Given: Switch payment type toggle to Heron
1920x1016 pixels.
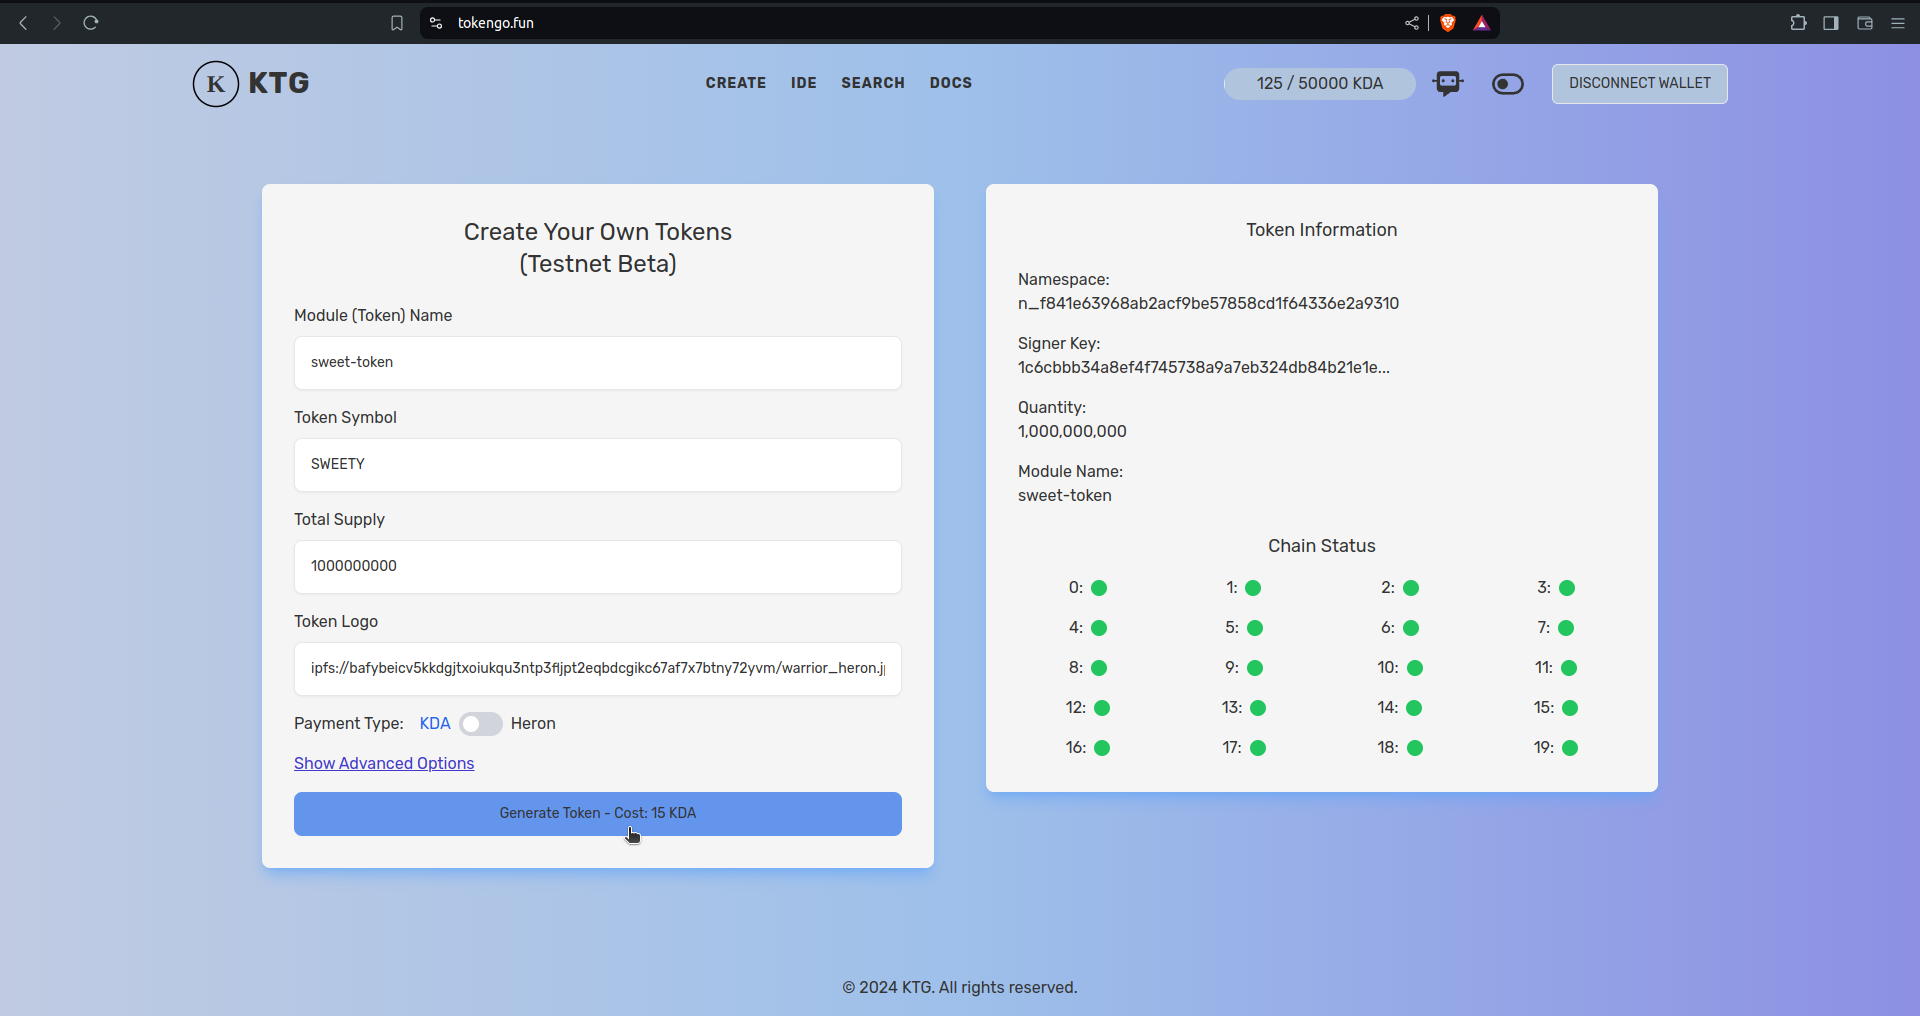Looking at the screenshot, I should (x=481, y=724).
